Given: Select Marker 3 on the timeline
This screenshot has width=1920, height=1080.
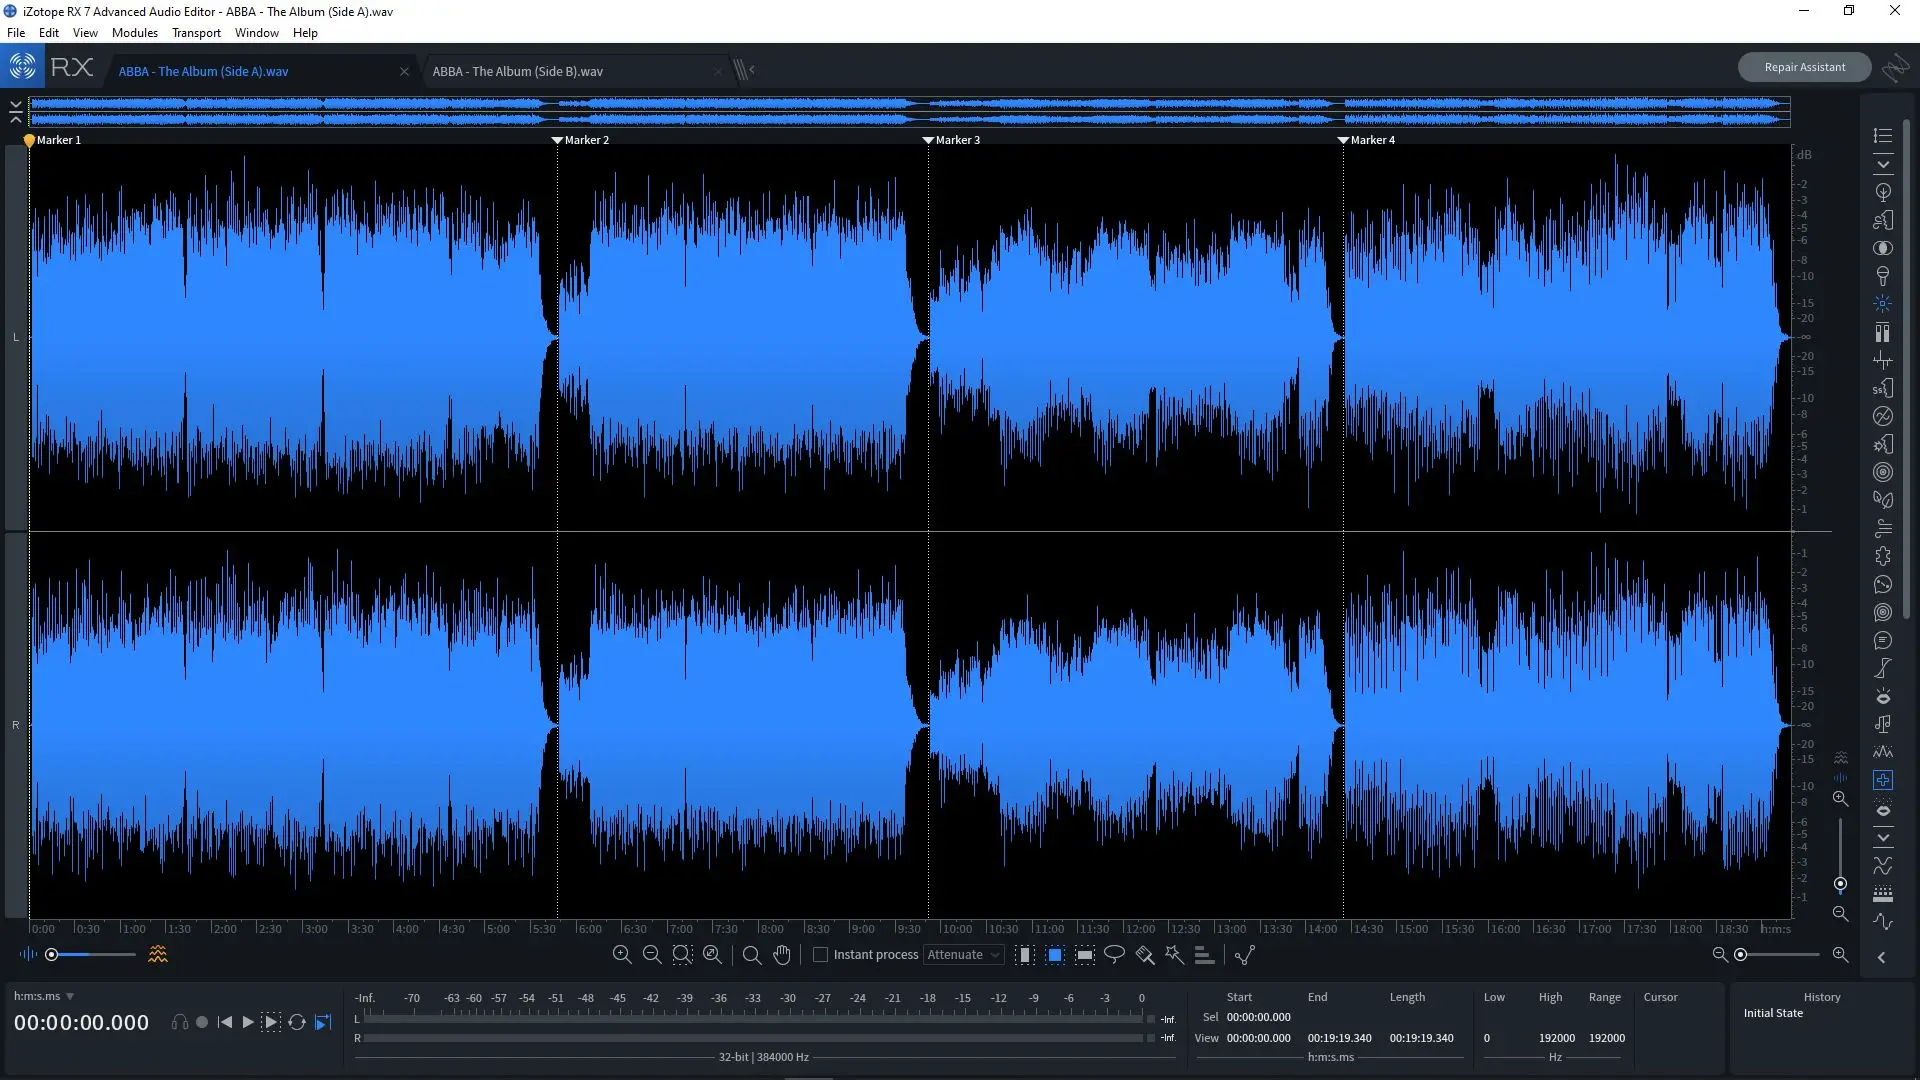Looking at the screenshot, I should (x=950, y=140).
